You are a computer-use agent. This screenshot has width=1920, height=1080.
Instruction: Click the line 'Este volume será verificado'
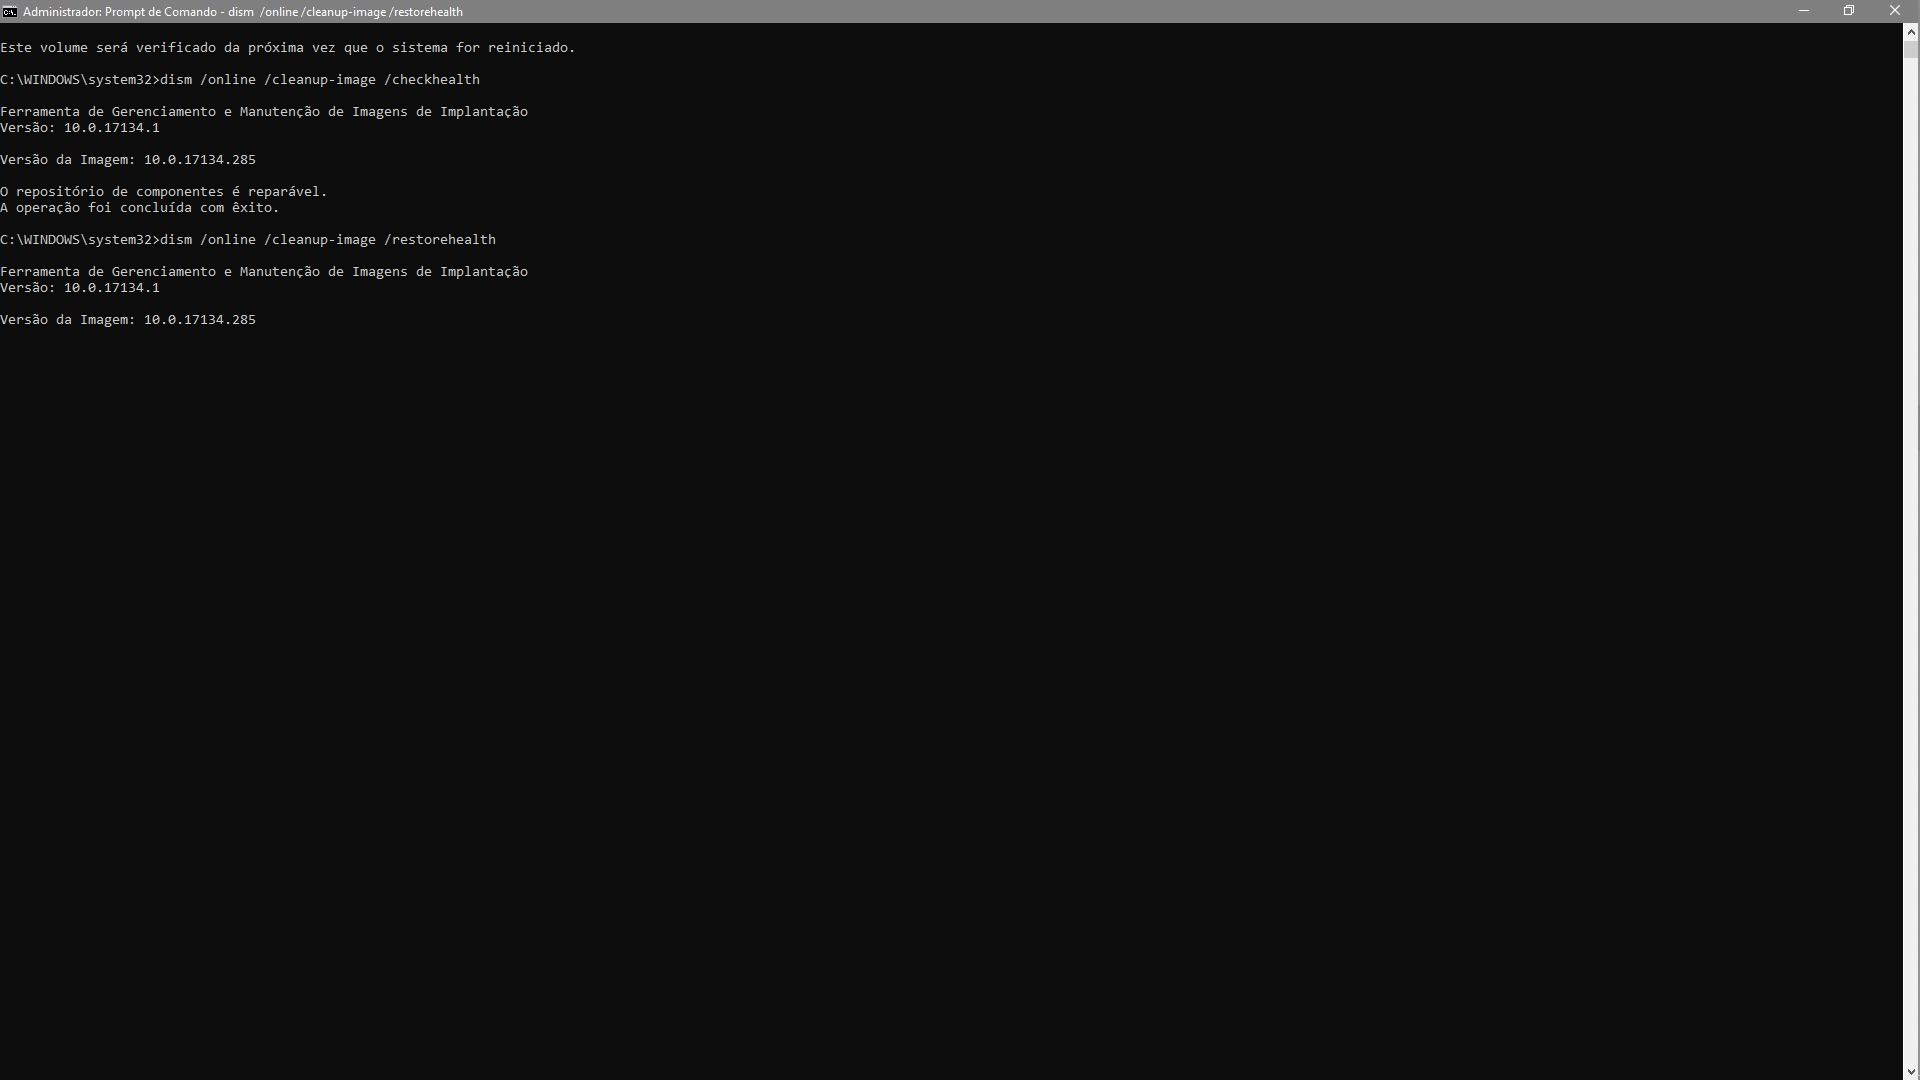point(288,48)
